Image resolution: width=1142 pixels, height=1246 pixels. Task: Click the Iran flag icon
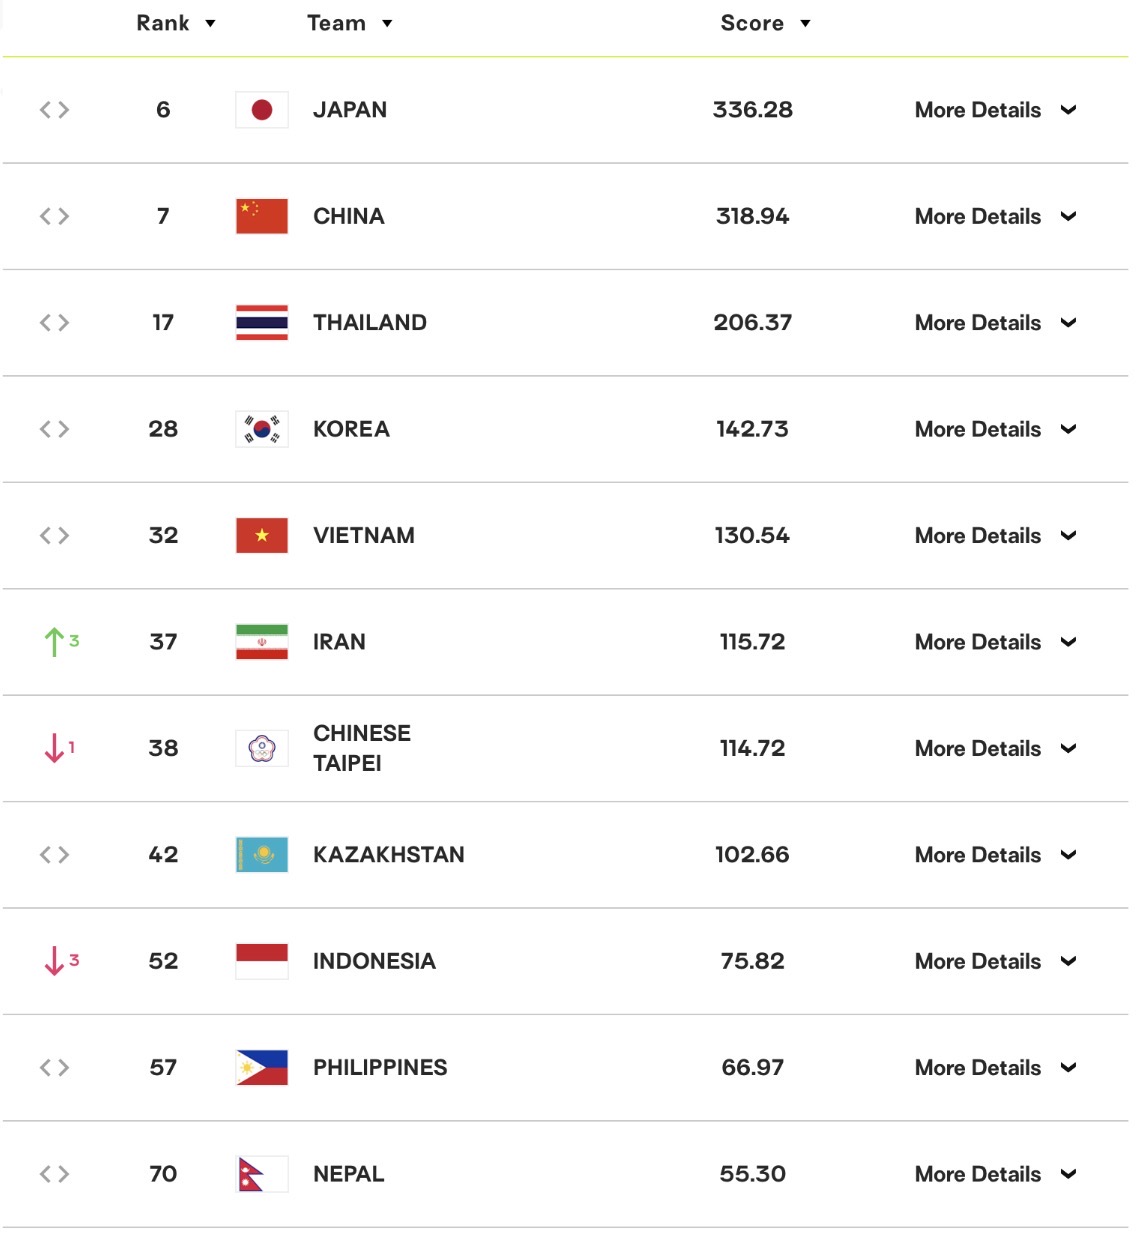pyautogui.click(x=262, y=642)
